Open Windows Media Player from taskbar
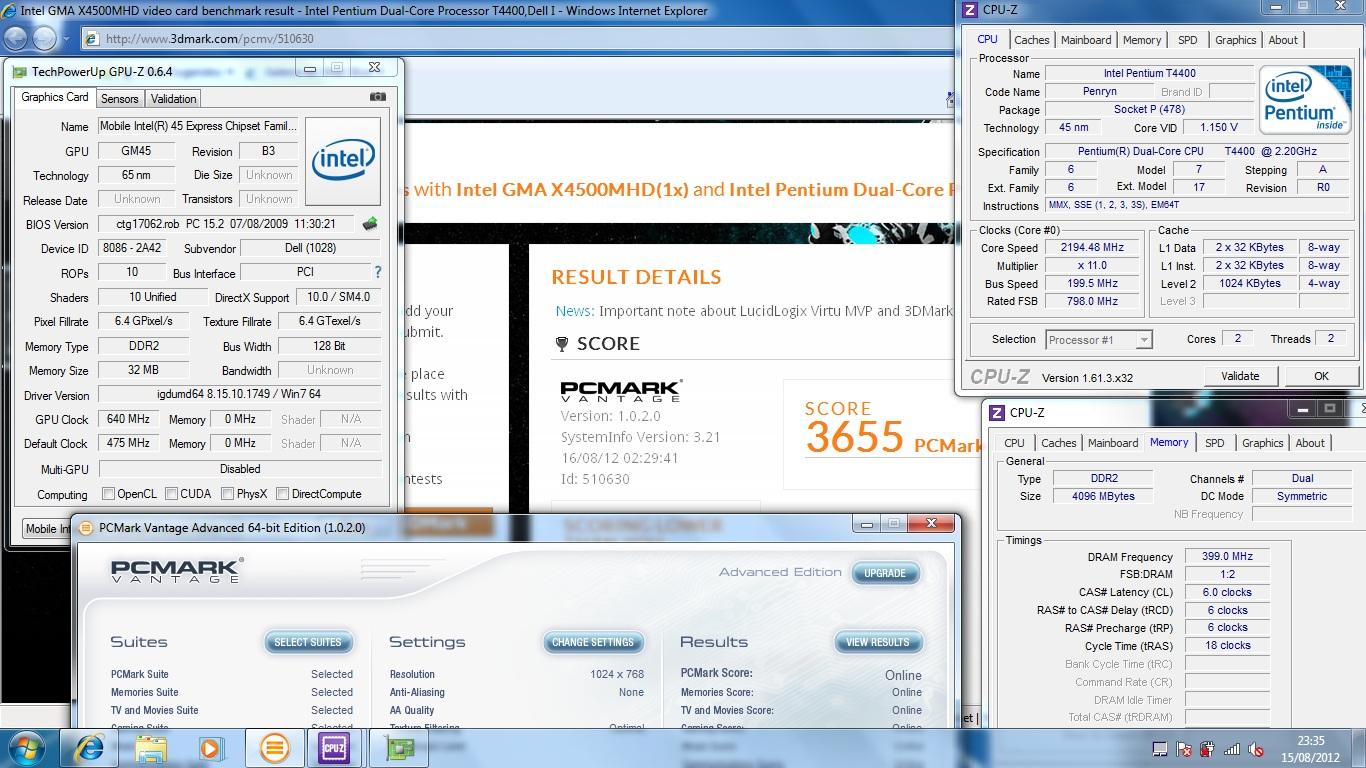 coord(211,748)
